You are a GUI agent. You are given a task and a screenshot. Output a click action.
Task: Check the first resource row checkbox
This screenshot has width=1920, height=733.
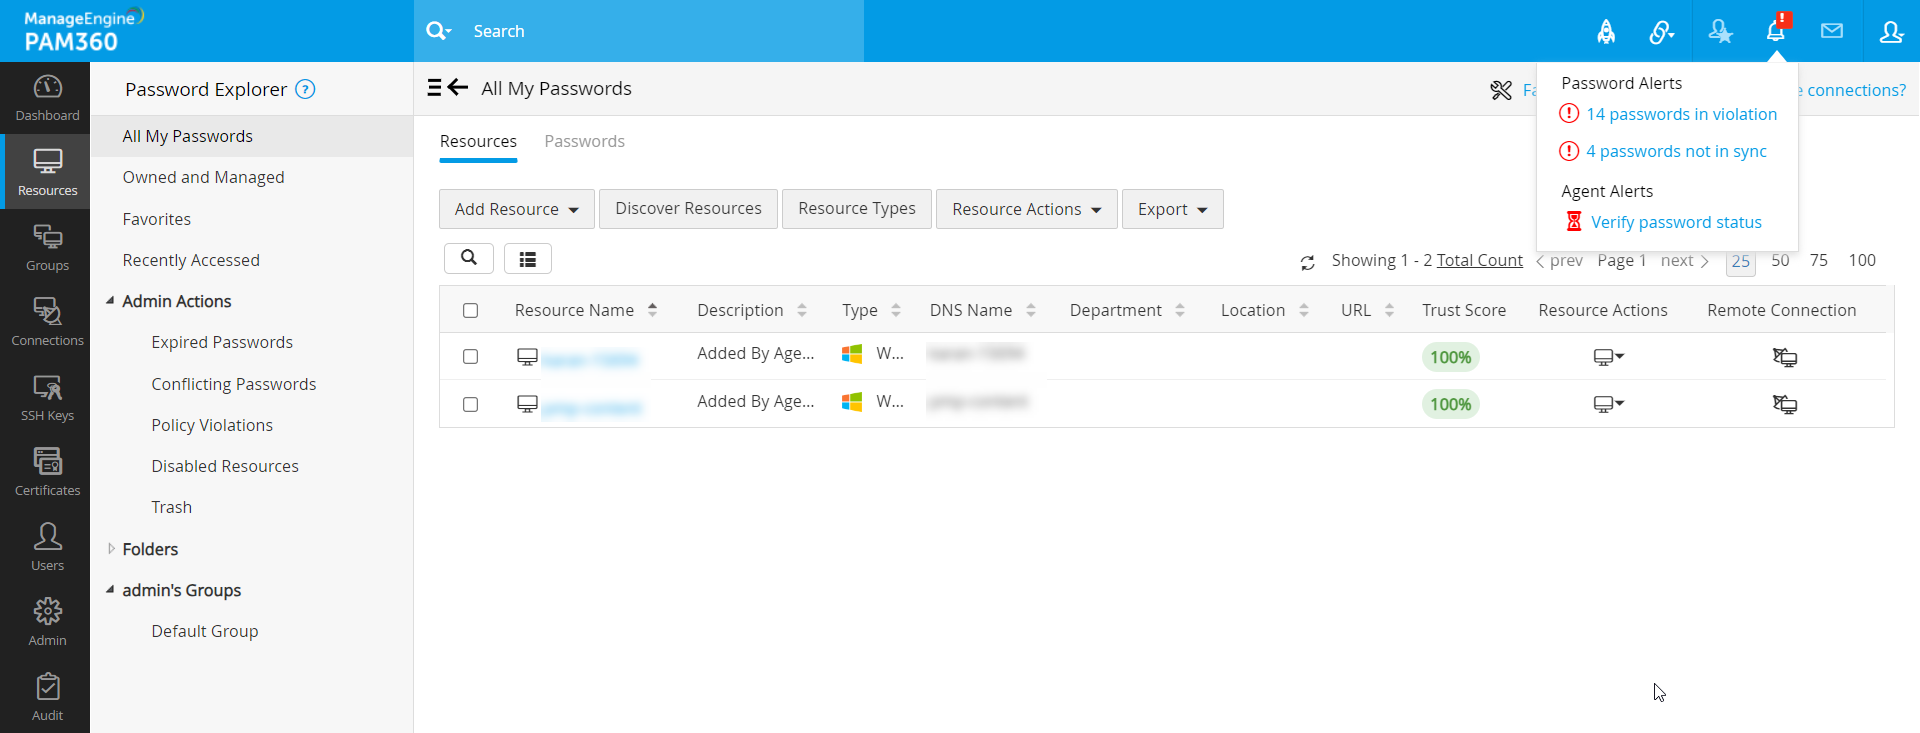click(471, 357)
